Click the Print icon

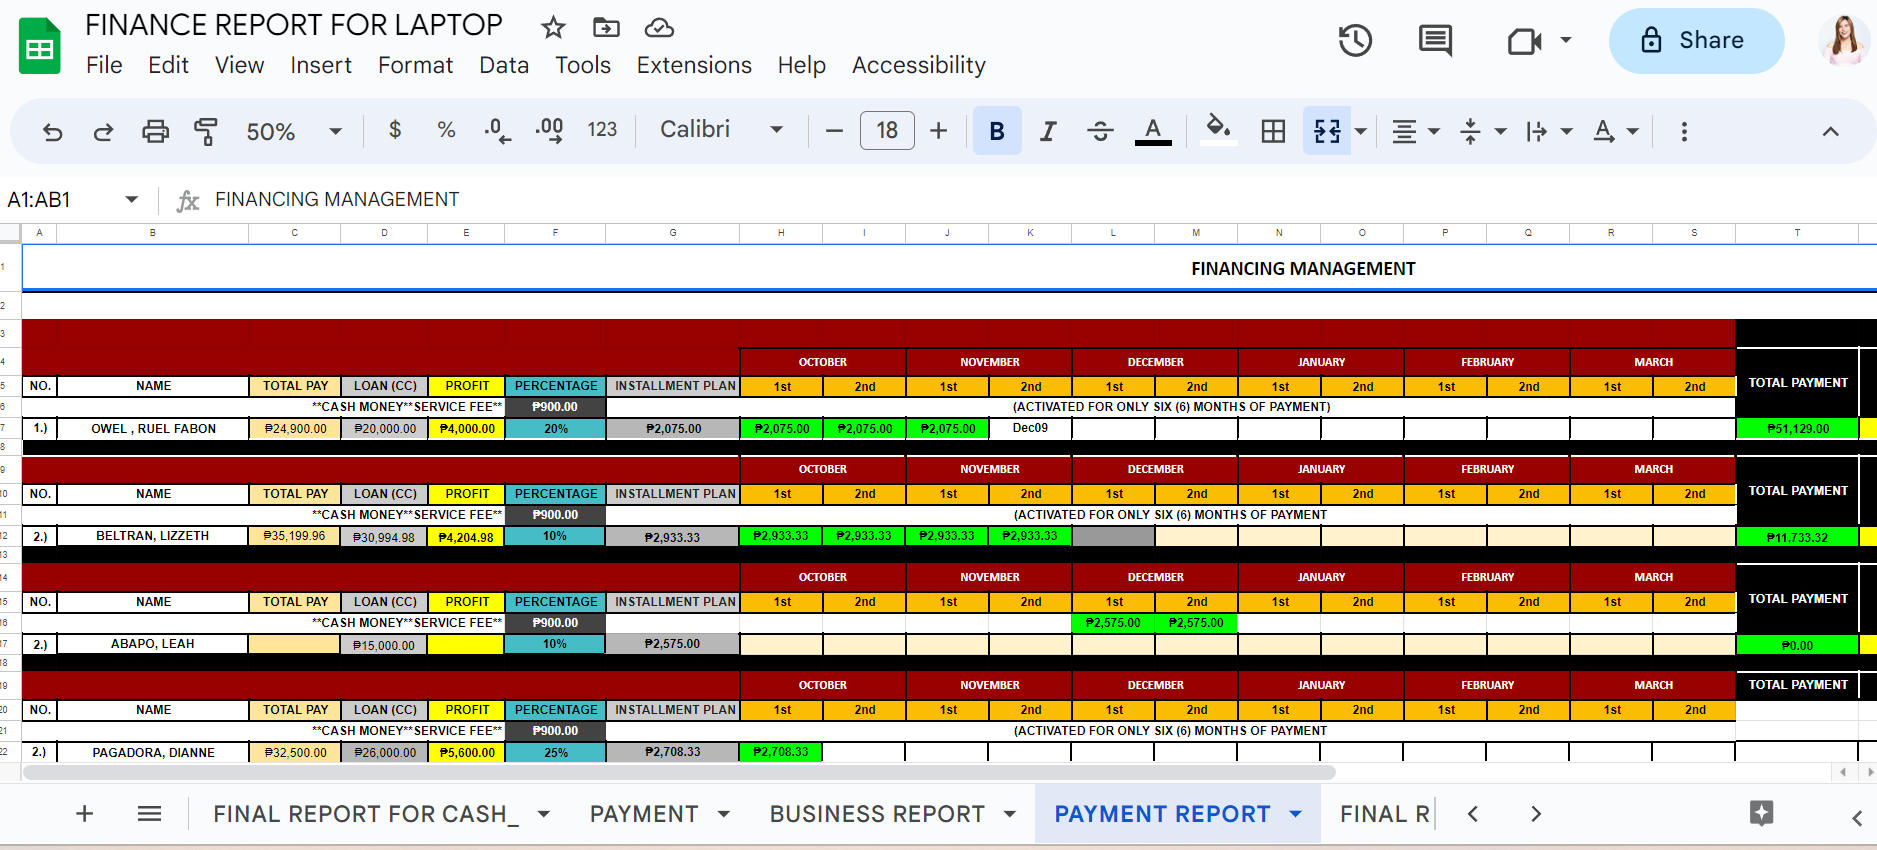pos(155,131)
